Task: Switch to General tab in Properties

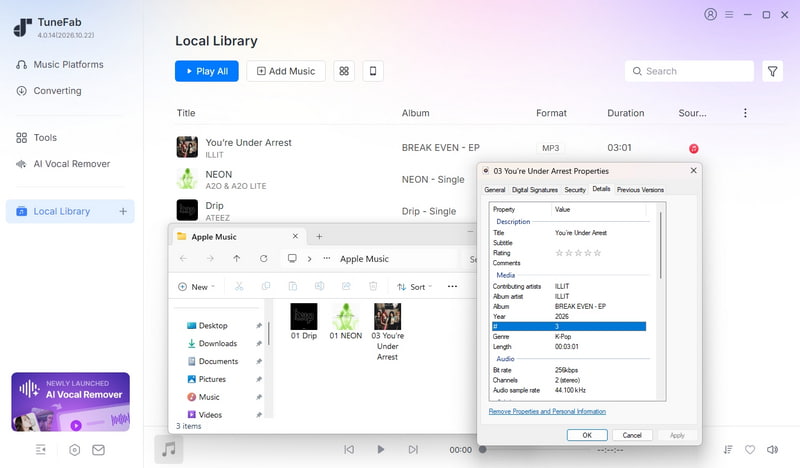Action: [x=494, y=189]
